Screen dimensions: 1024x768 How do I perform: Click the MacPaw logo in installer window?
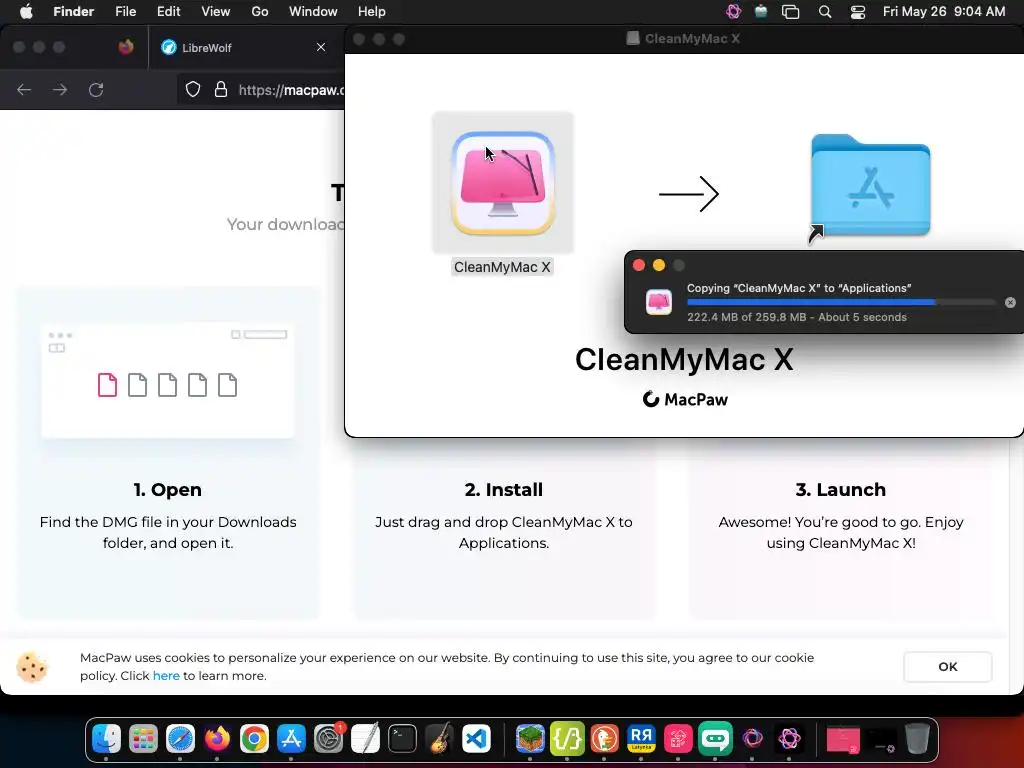coord(685,399)
